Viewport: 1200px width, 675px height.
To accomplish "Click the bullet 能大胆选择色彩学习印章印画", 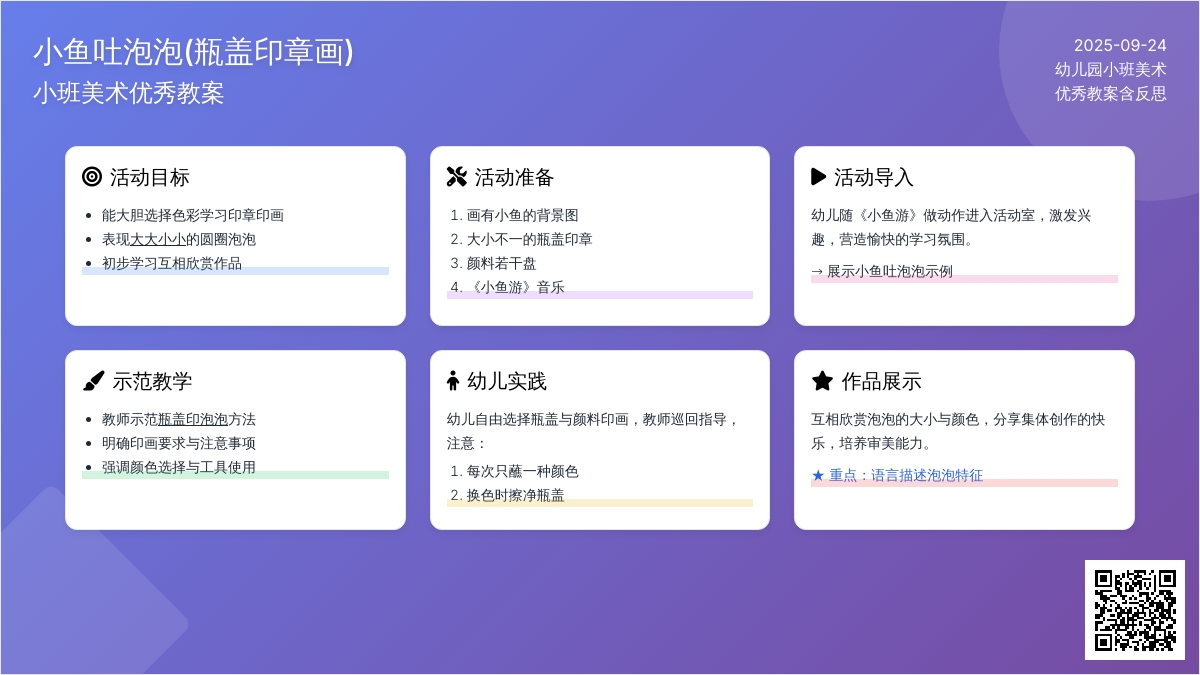I will point(193,215).
